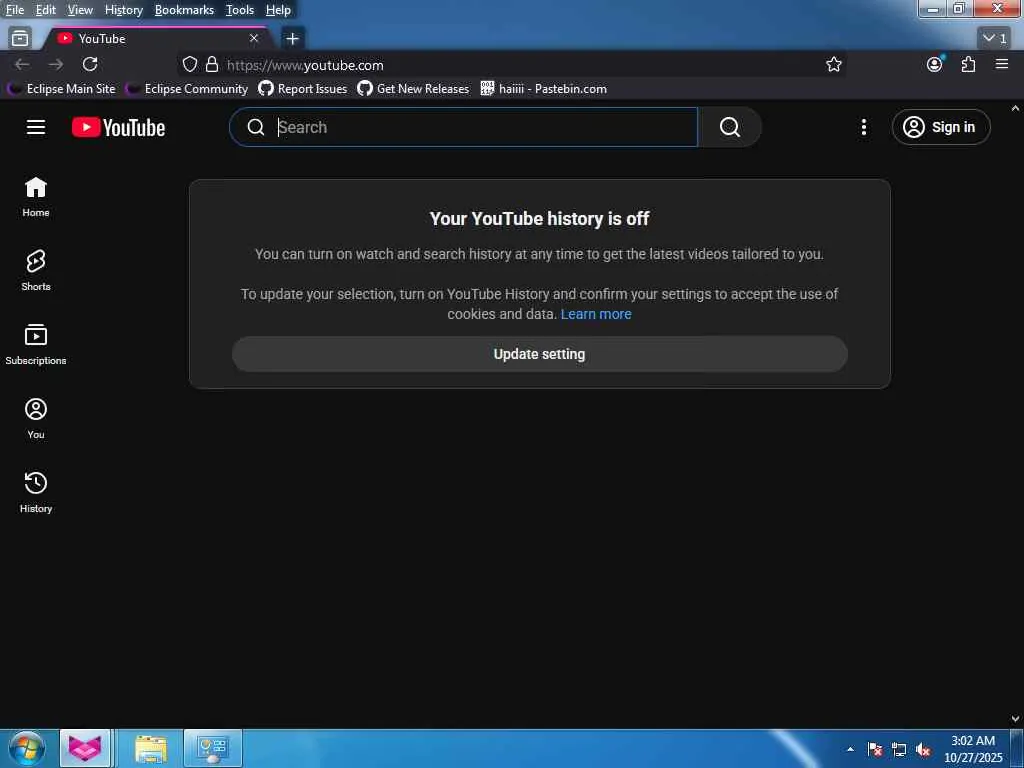This screenshot has width=1024, height=768.
Task: Open the View menu
Action: coord(80,10)
